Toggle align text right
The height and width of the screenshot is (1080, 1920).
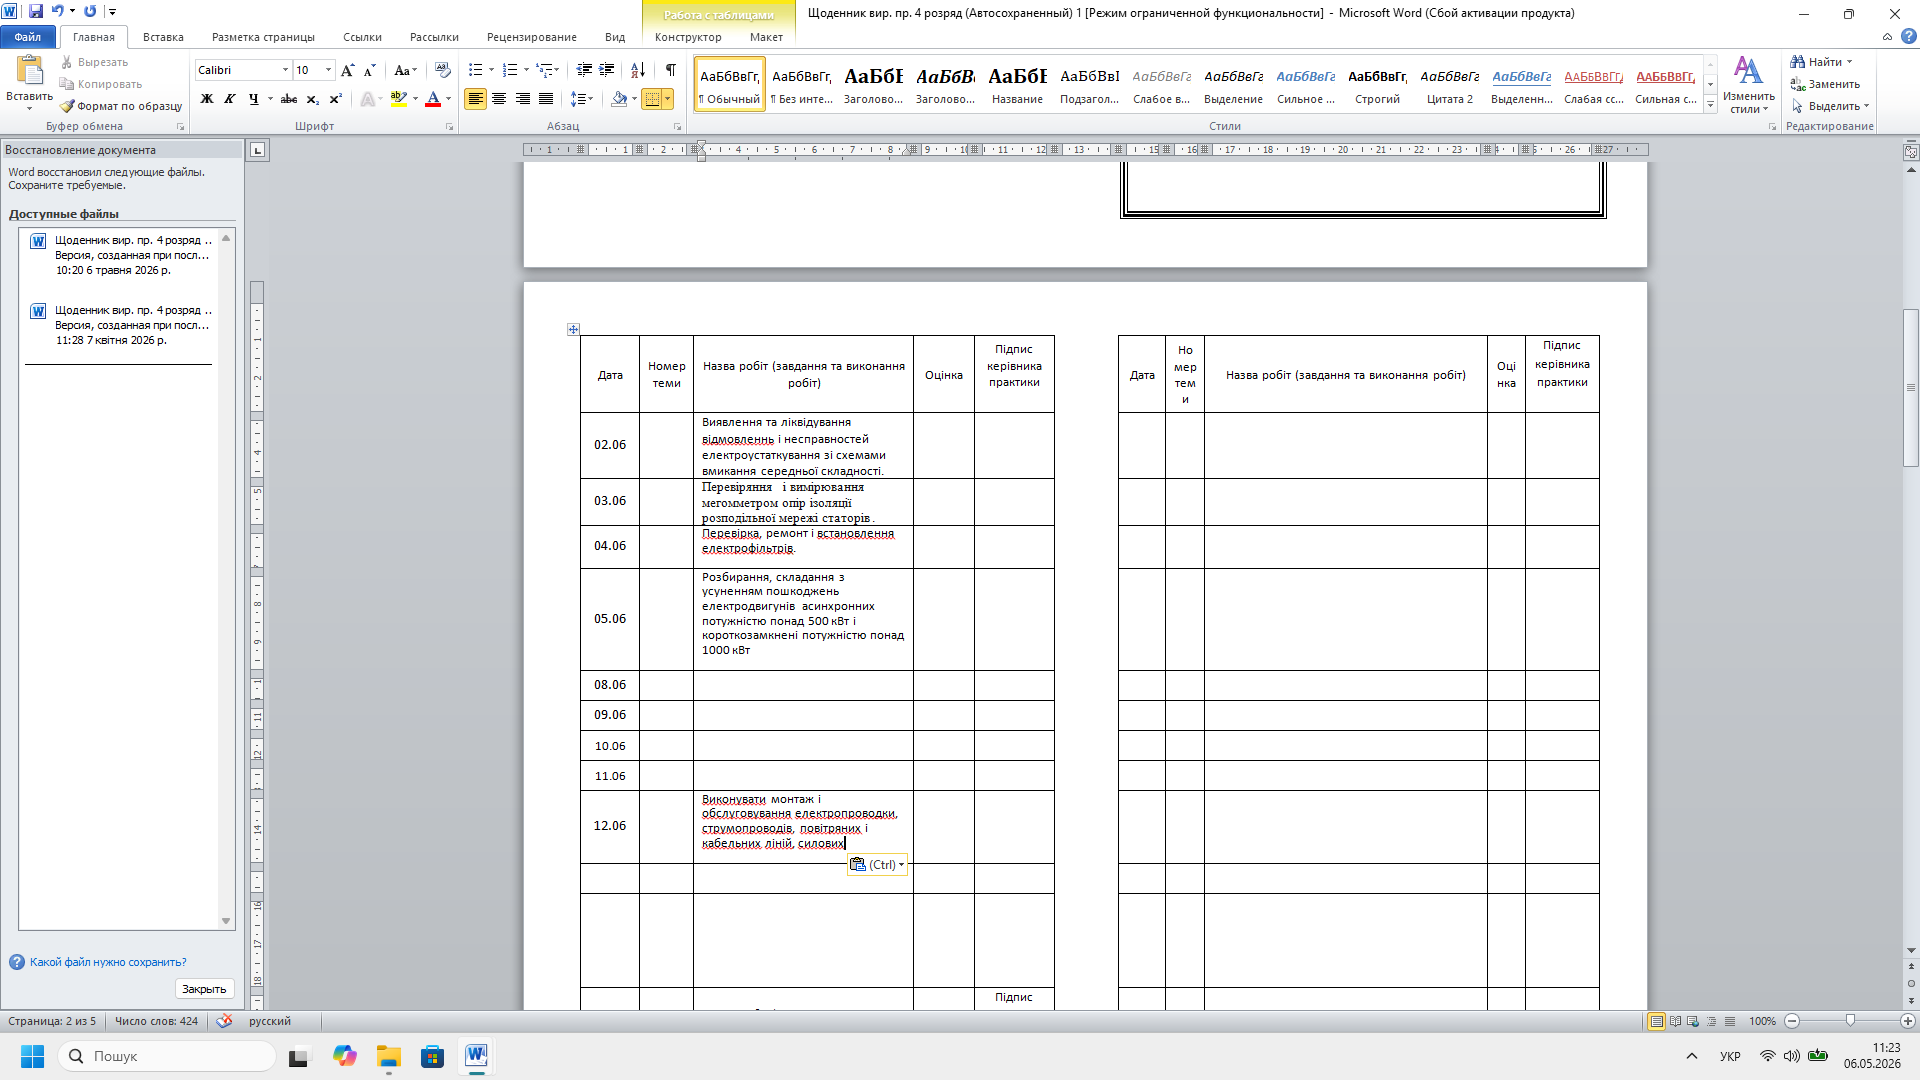point(522,99)
